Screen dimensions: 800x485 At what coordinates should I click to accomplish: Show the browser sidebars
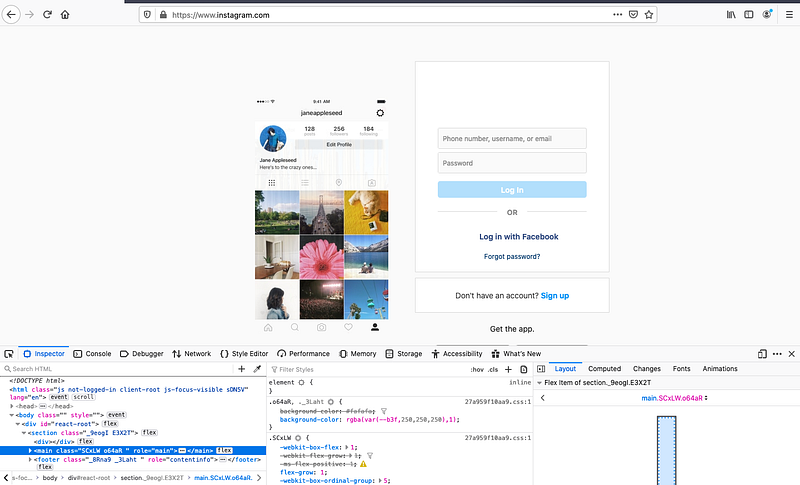pos(748,15)
